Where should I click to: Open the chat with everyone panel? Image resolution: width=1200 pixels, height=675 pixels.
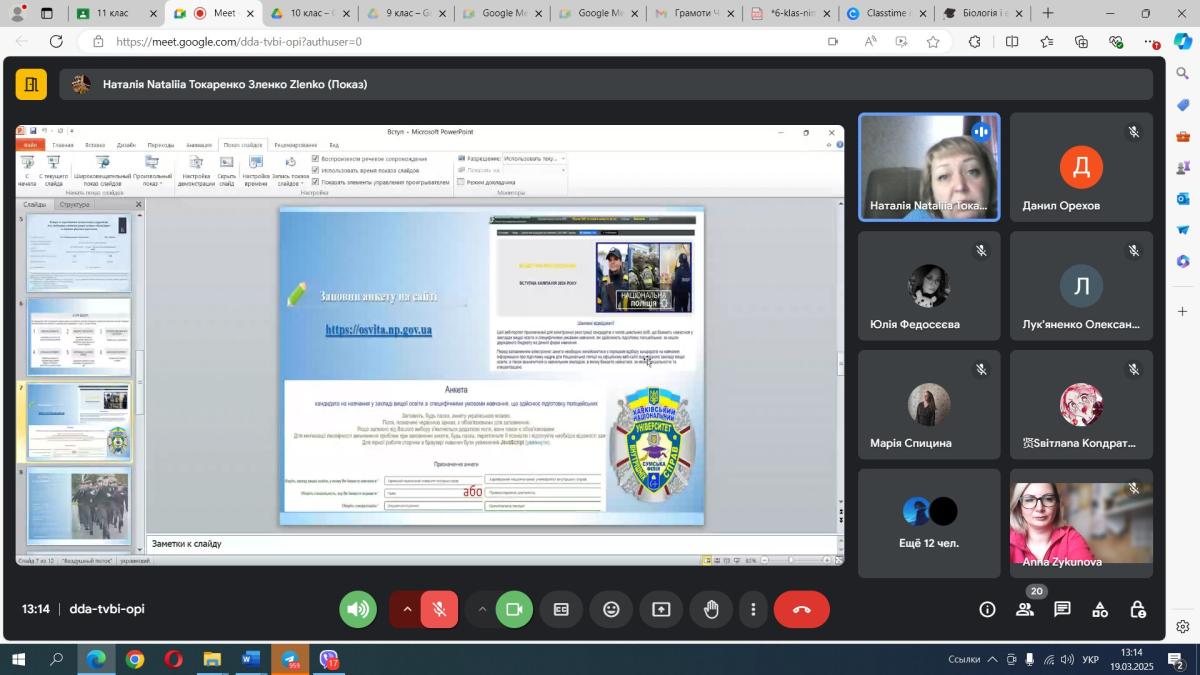click(1062, 609)
